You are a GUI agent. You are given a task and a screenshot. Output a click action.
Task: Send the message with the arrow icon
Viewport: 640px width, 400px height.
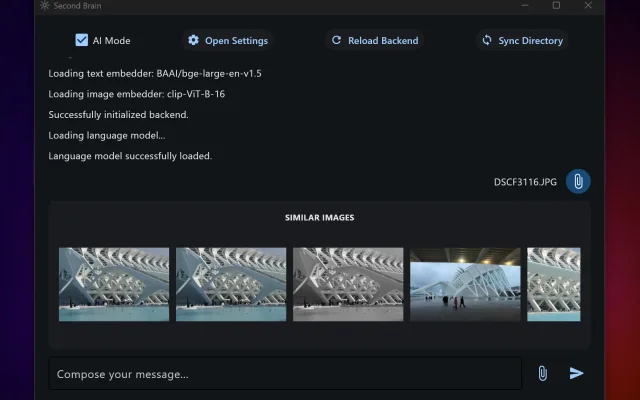576,373
